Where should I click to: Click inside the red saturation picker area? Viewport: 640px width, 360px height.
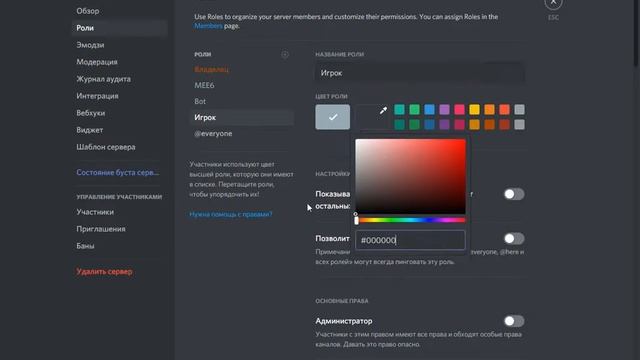pos(410,176)
